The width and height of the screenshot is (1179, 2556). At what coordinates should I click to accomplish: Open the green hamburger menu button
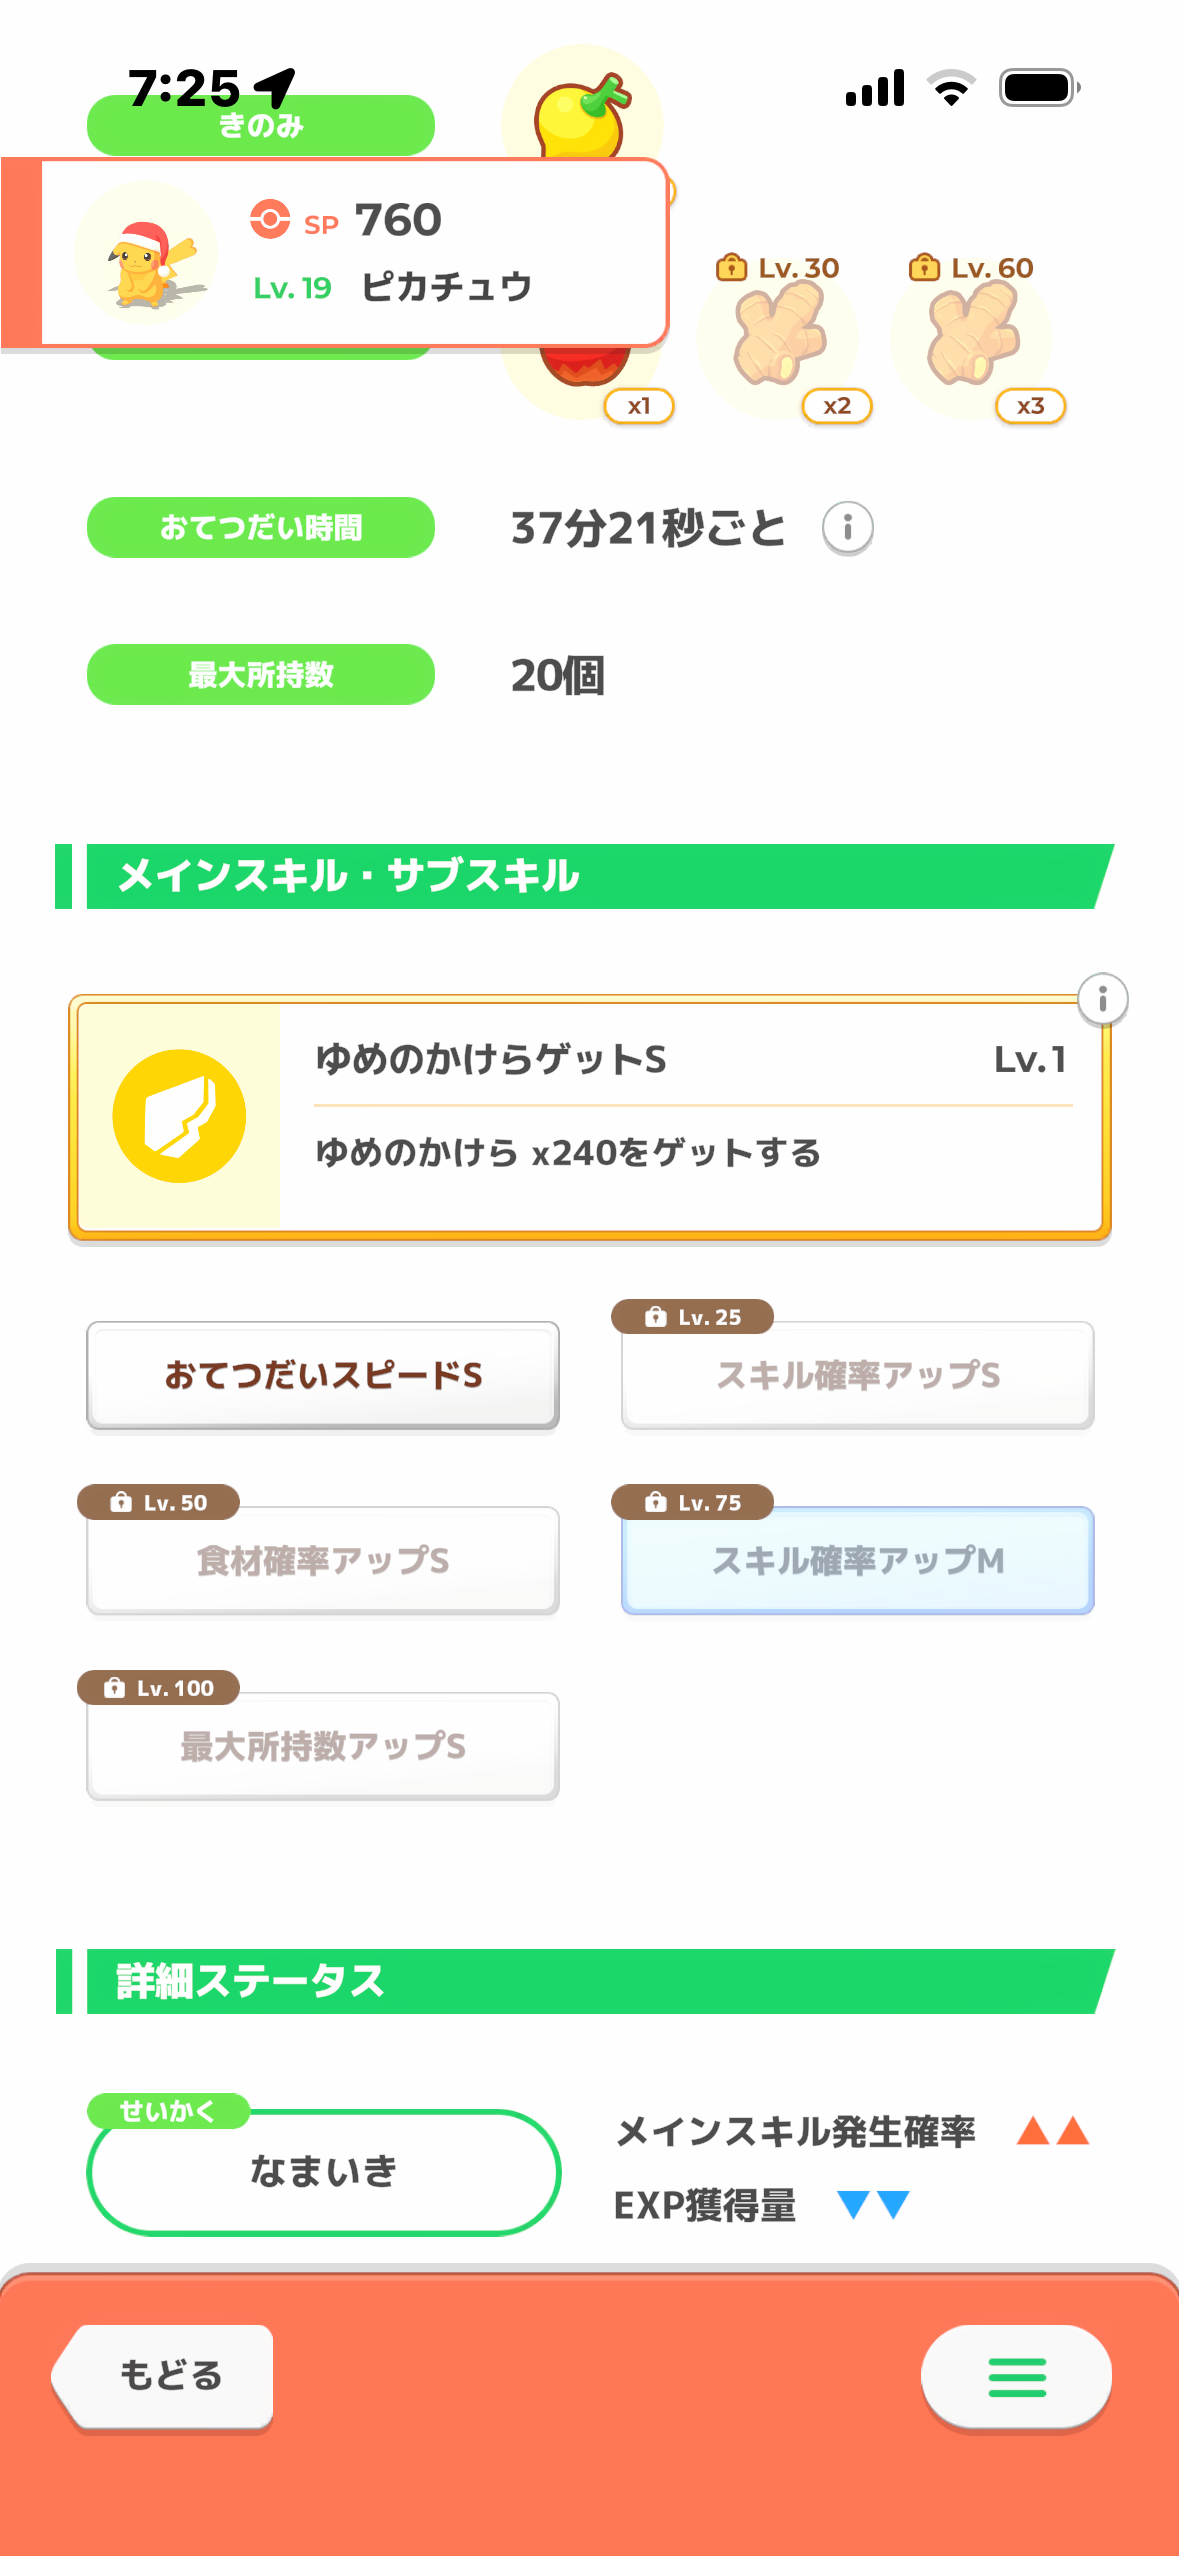pos(1016,2376)
